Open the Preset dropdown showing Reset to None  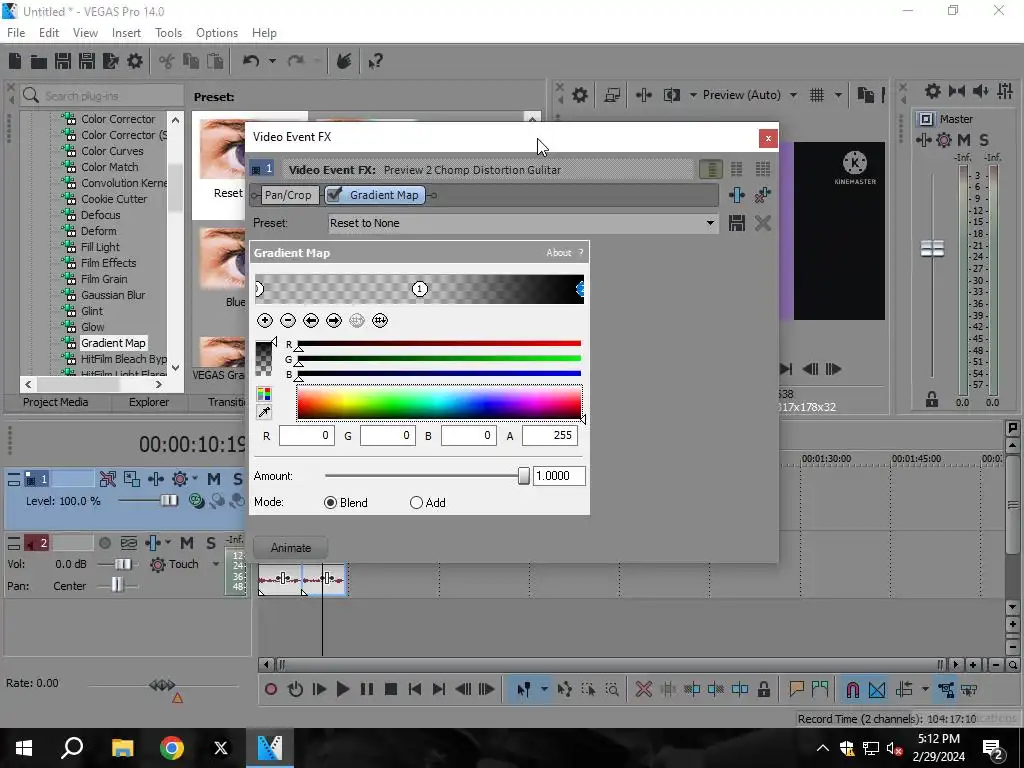521,223
